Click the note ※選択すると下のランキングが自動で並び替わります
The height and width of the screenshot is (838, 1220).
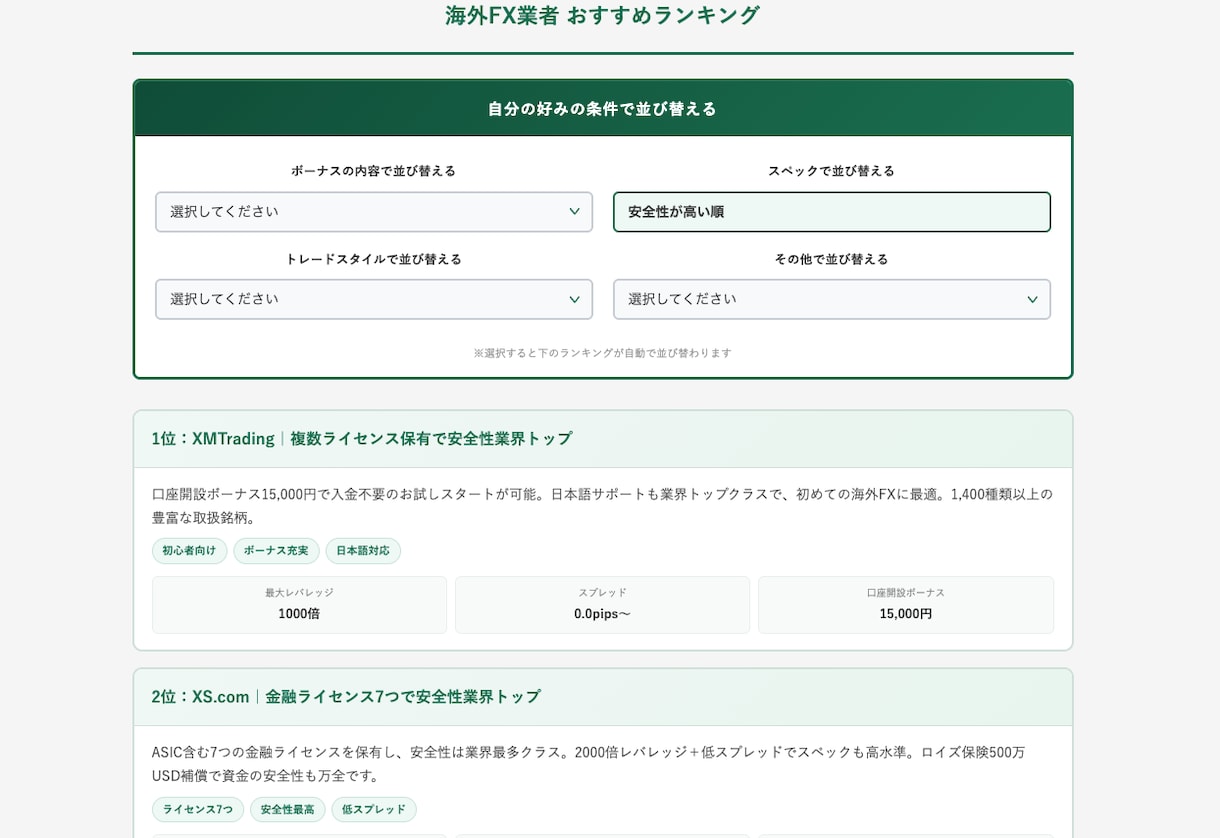[603, 353]
